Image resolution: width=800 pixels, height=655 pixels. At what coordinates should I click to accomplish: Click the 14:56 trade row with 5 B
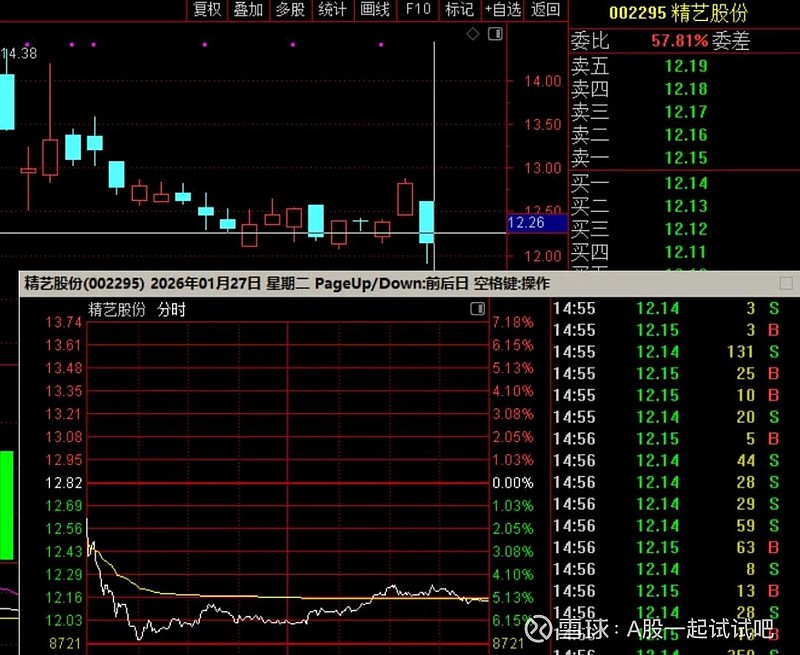[666, 439]
